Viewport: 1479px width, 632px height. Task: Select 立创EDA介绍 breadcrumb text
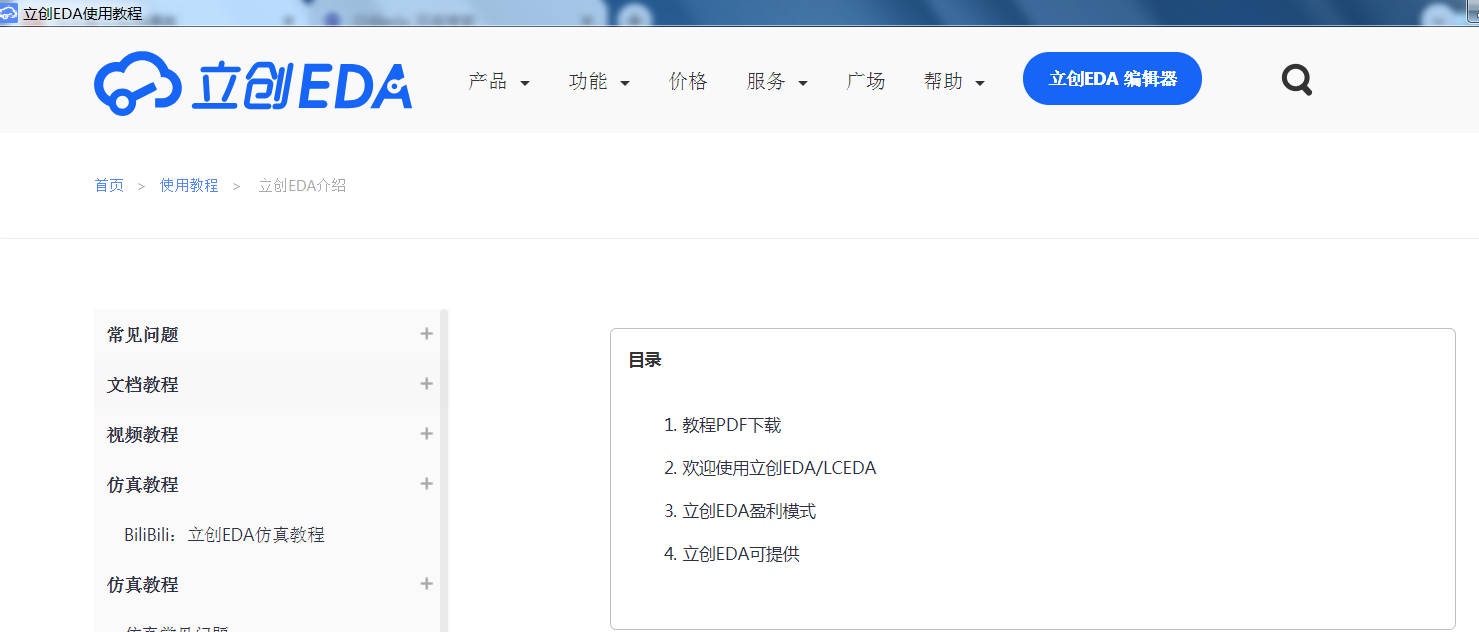point(302,185)
